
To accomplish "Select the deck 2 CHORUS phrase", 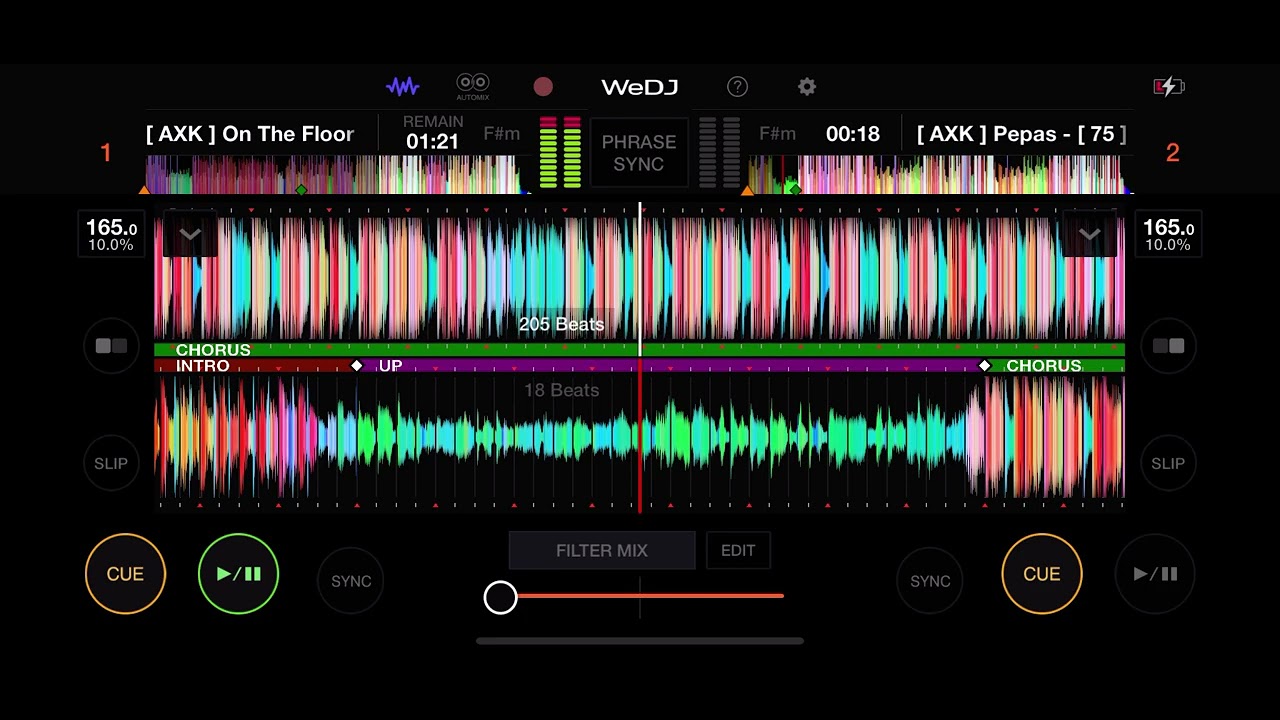I will click(1058, 366).
